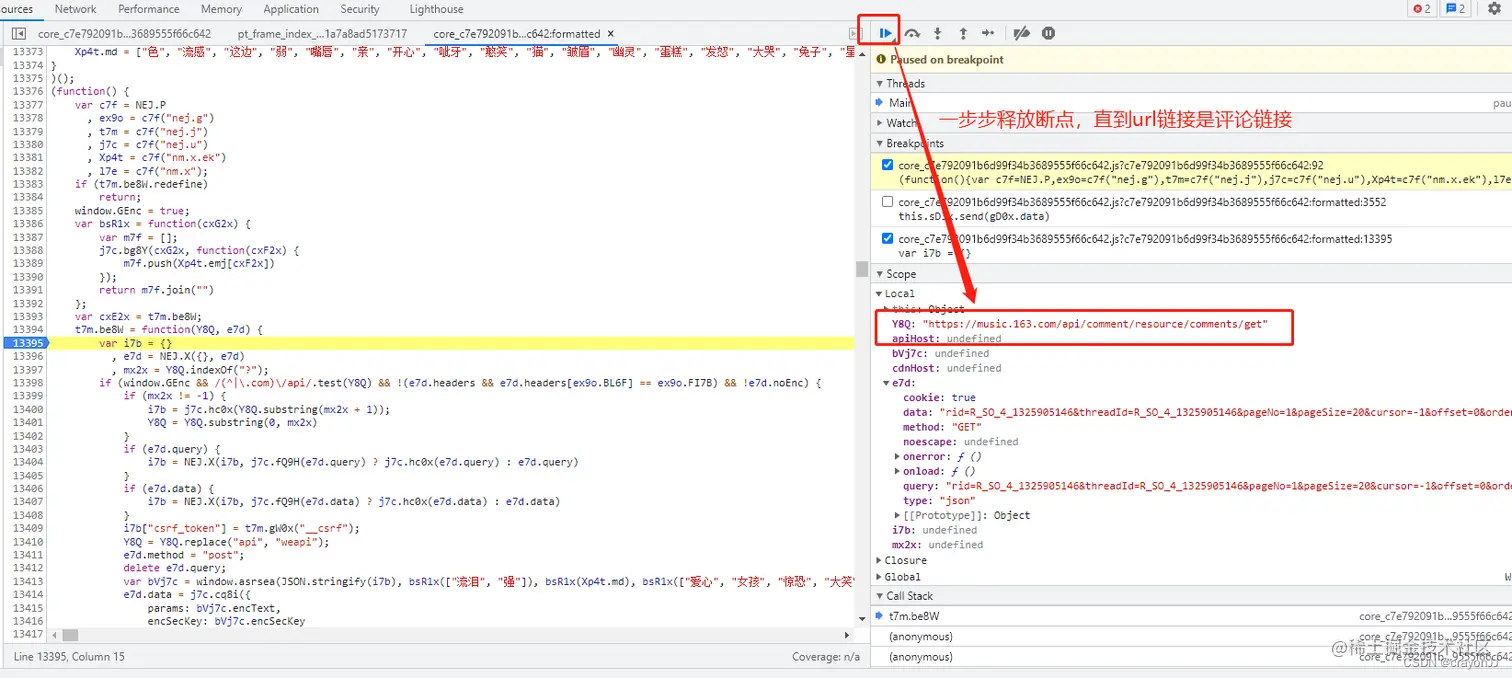1512x678 pixels.
Task: Step over next function call
Action: click(912, 33)
